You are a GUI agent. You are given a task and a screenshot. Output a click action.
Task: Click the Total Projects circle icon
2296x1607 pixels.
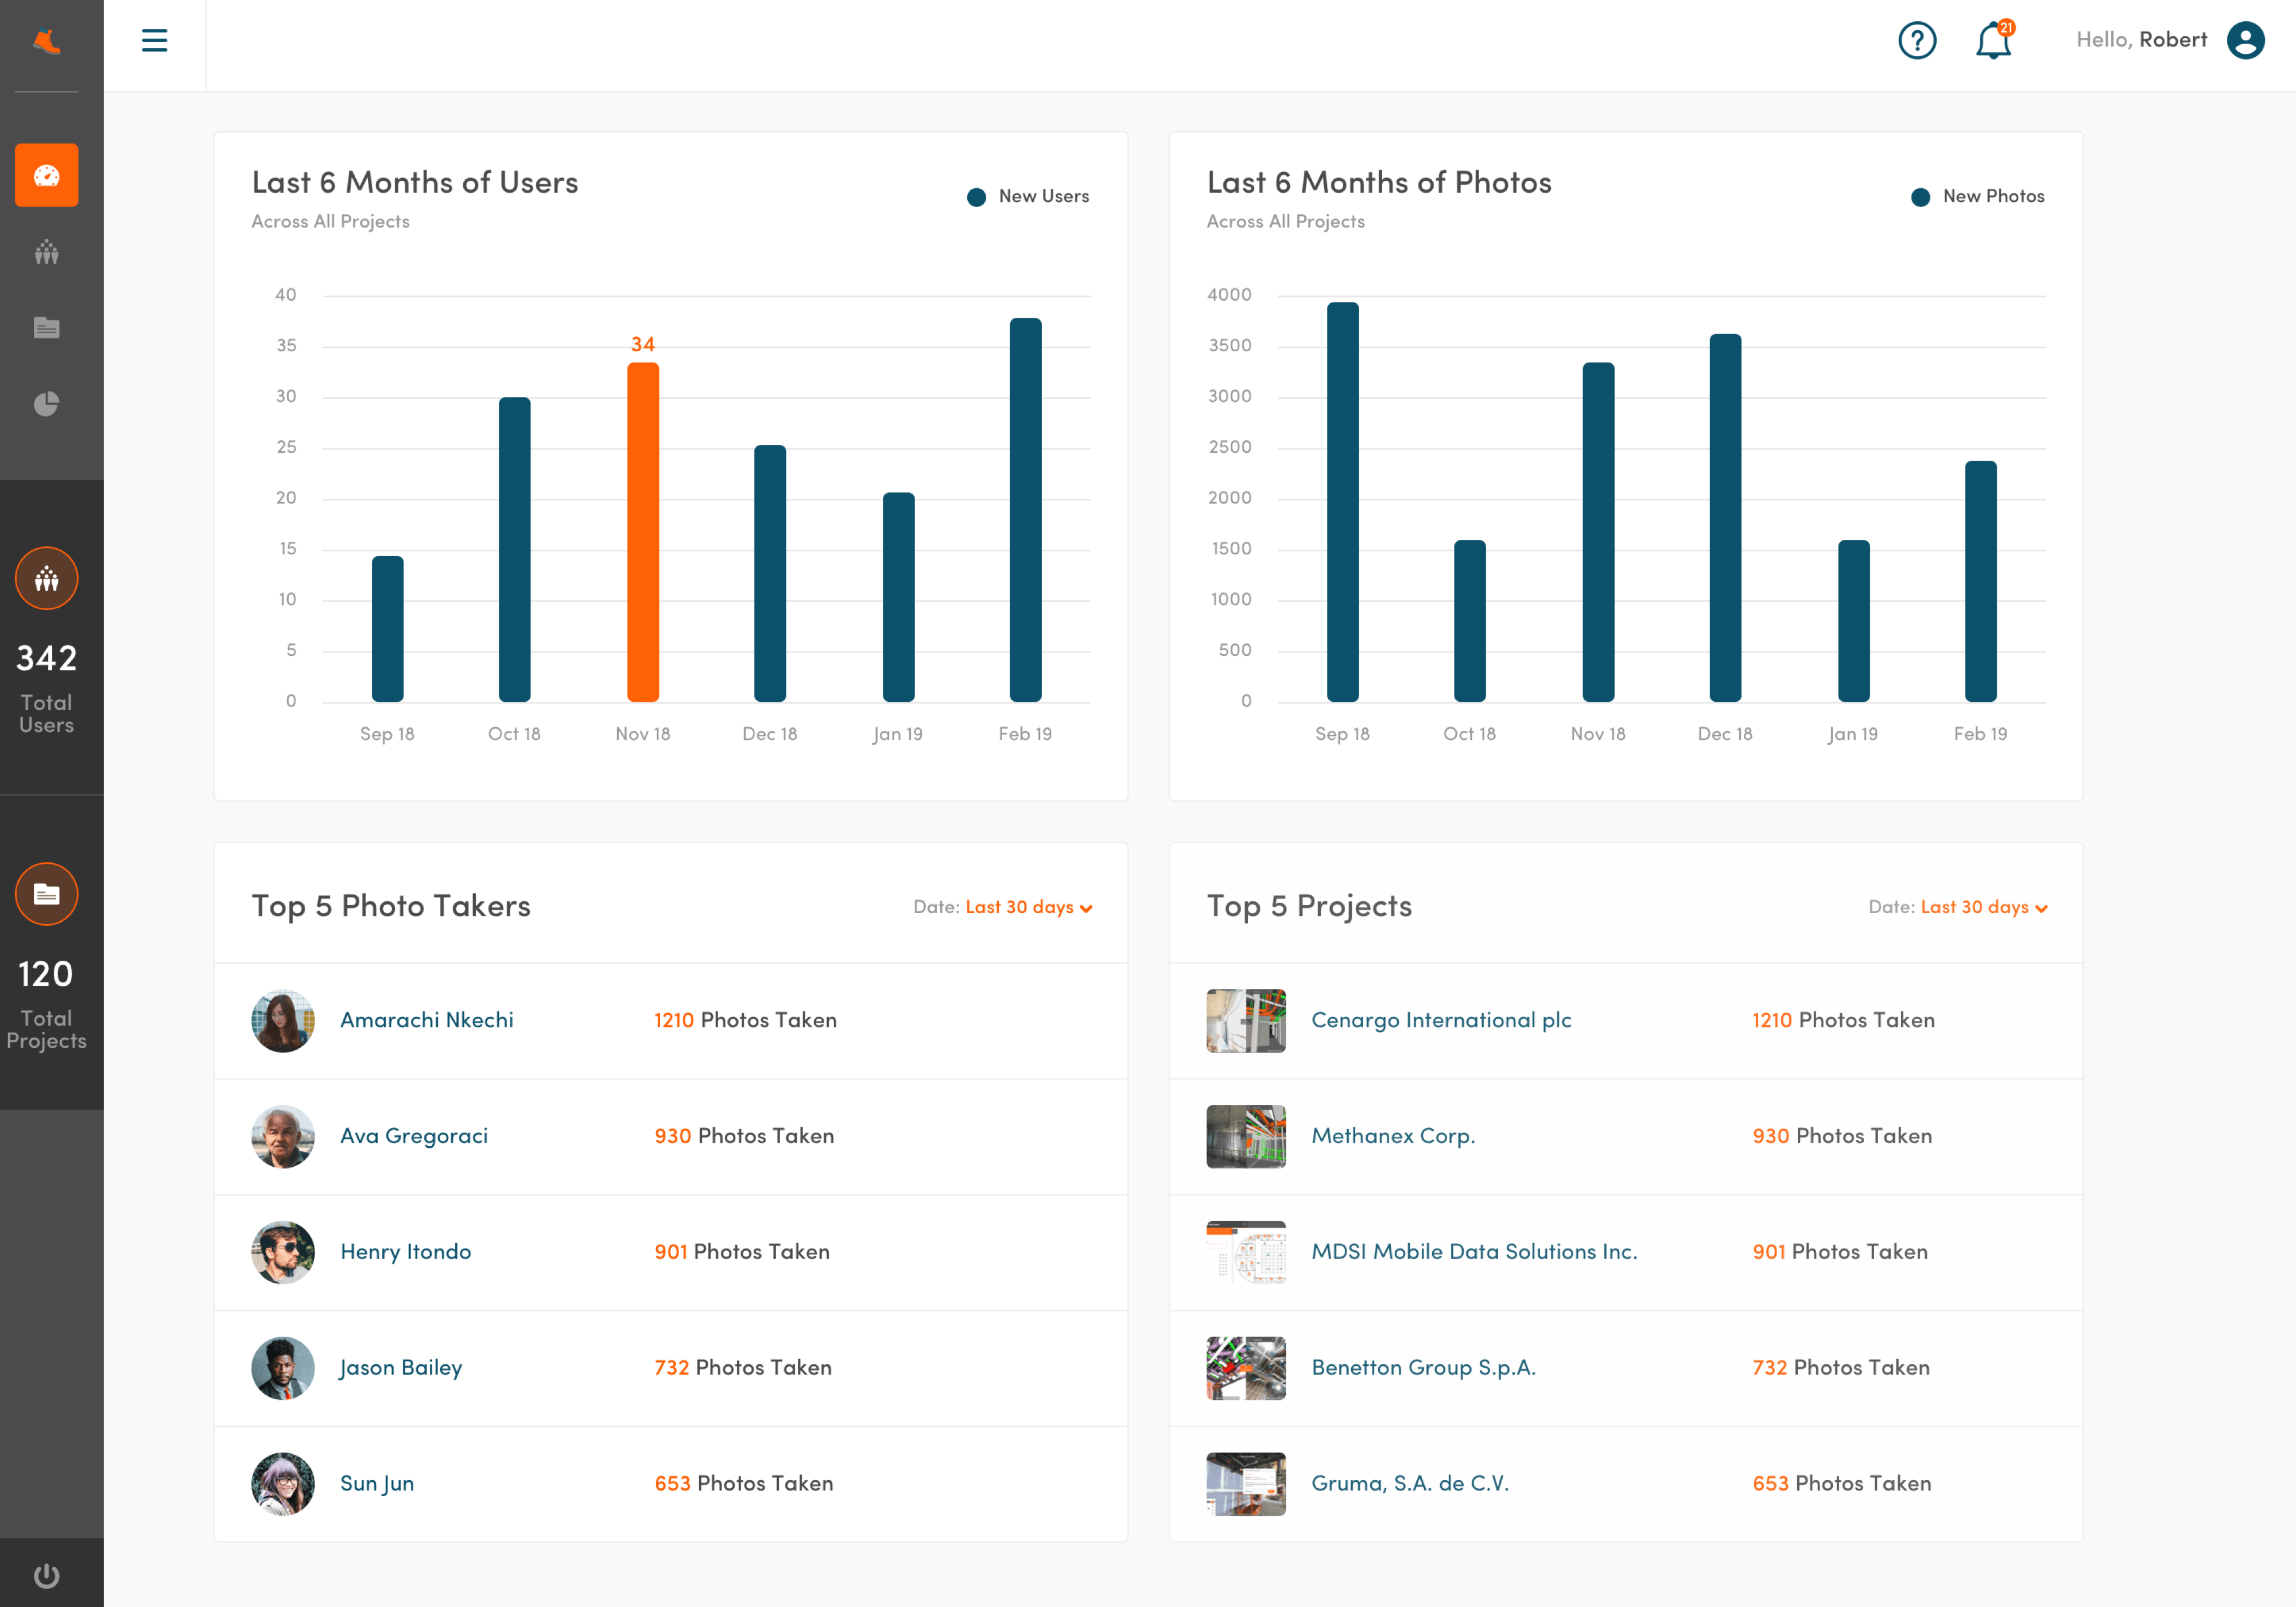coord(47,894)
